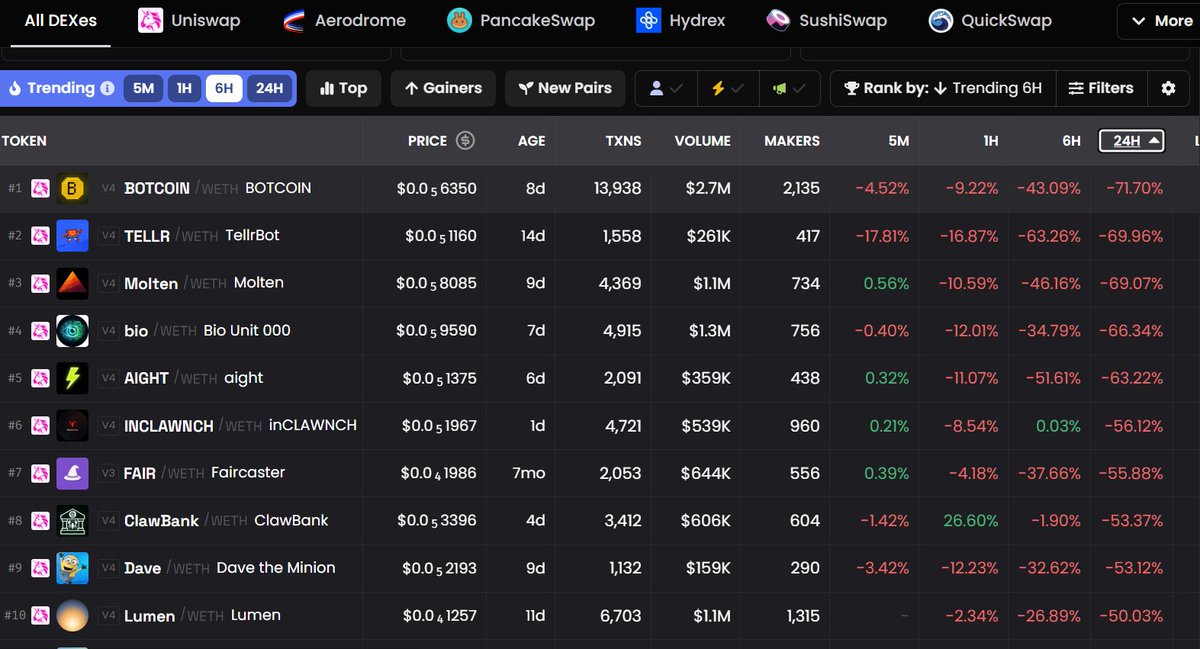
Task: Sort by the VOLUME column header
Action: coord(703,141)
